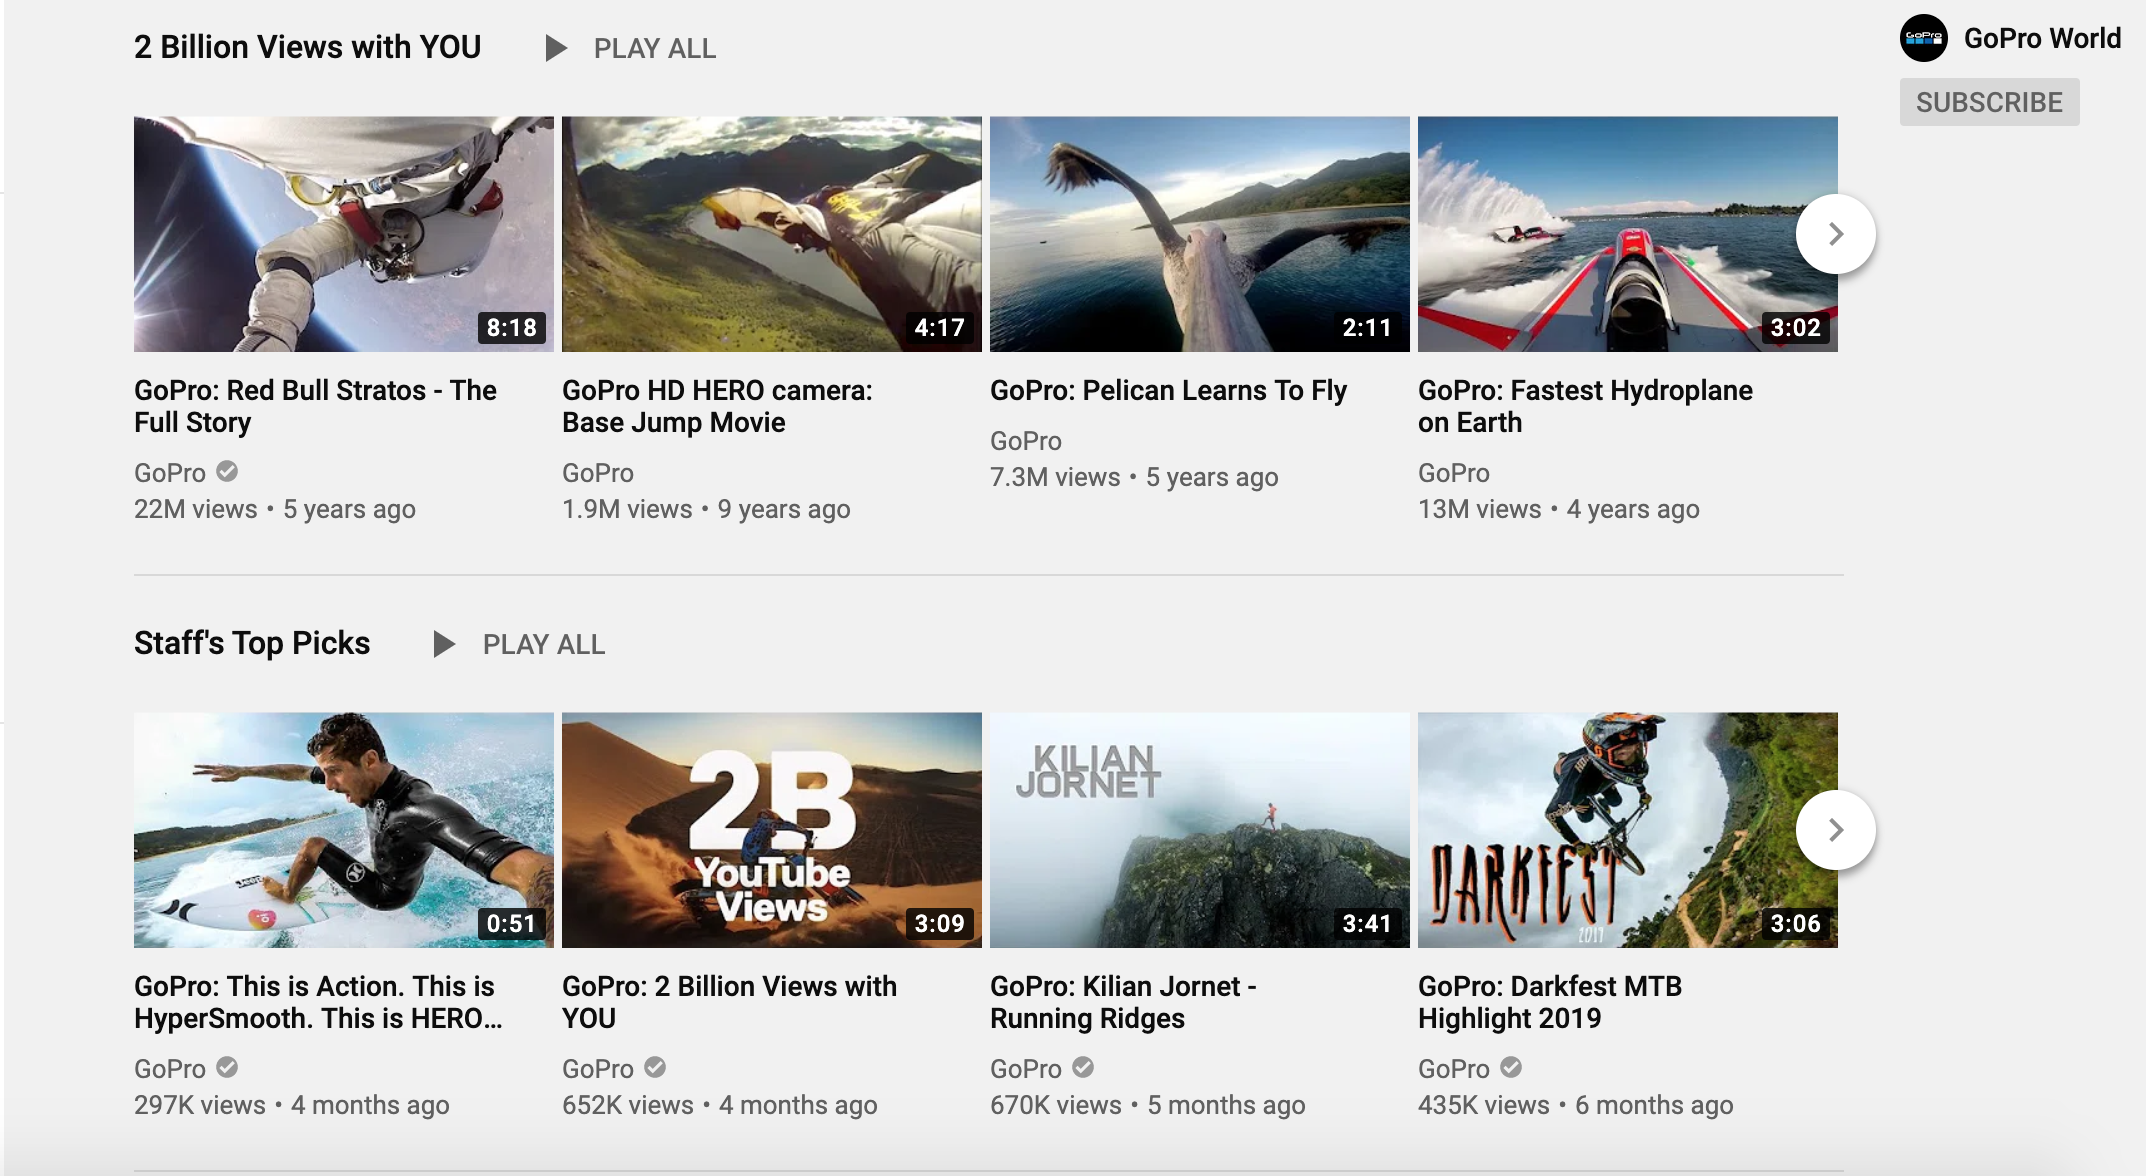Click verified badge under Darkfest MTB video
Viewport: 2146px width, 1176px height.
[x=1511, y=1067]
